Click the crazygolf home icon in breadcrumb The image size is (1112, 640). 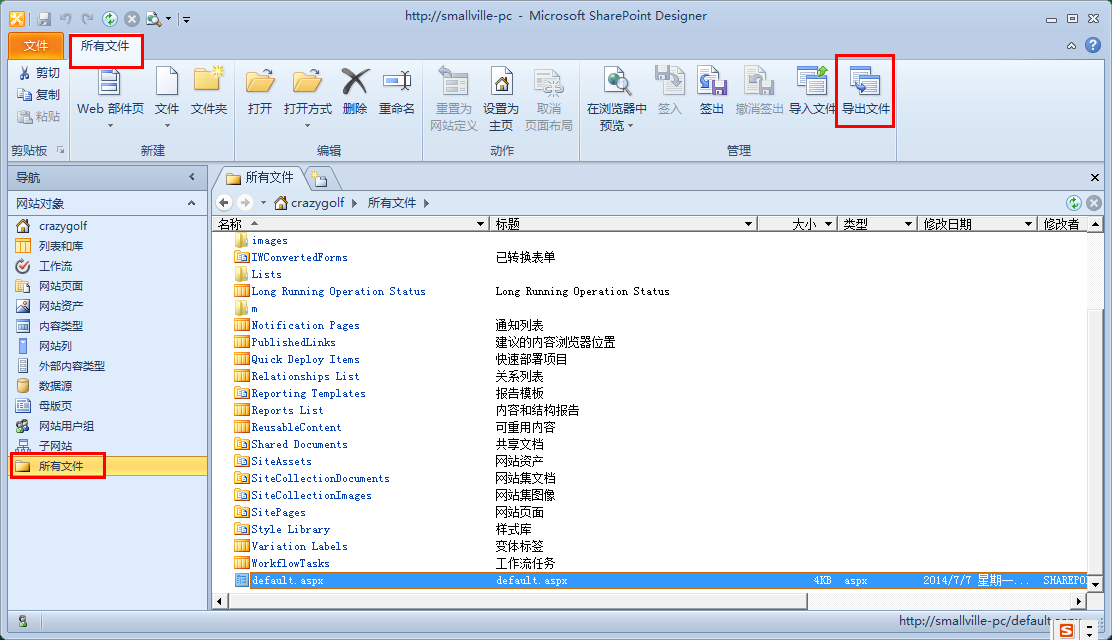[x=281, y=203]
